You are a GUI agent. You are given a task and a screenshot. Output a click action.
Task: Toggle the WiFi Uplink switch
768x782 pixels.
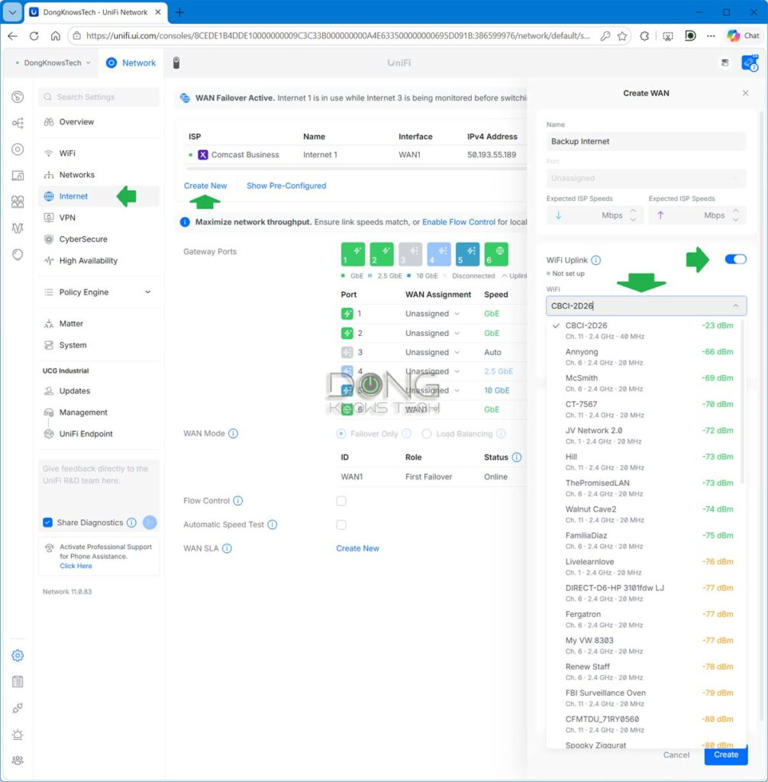736,259
